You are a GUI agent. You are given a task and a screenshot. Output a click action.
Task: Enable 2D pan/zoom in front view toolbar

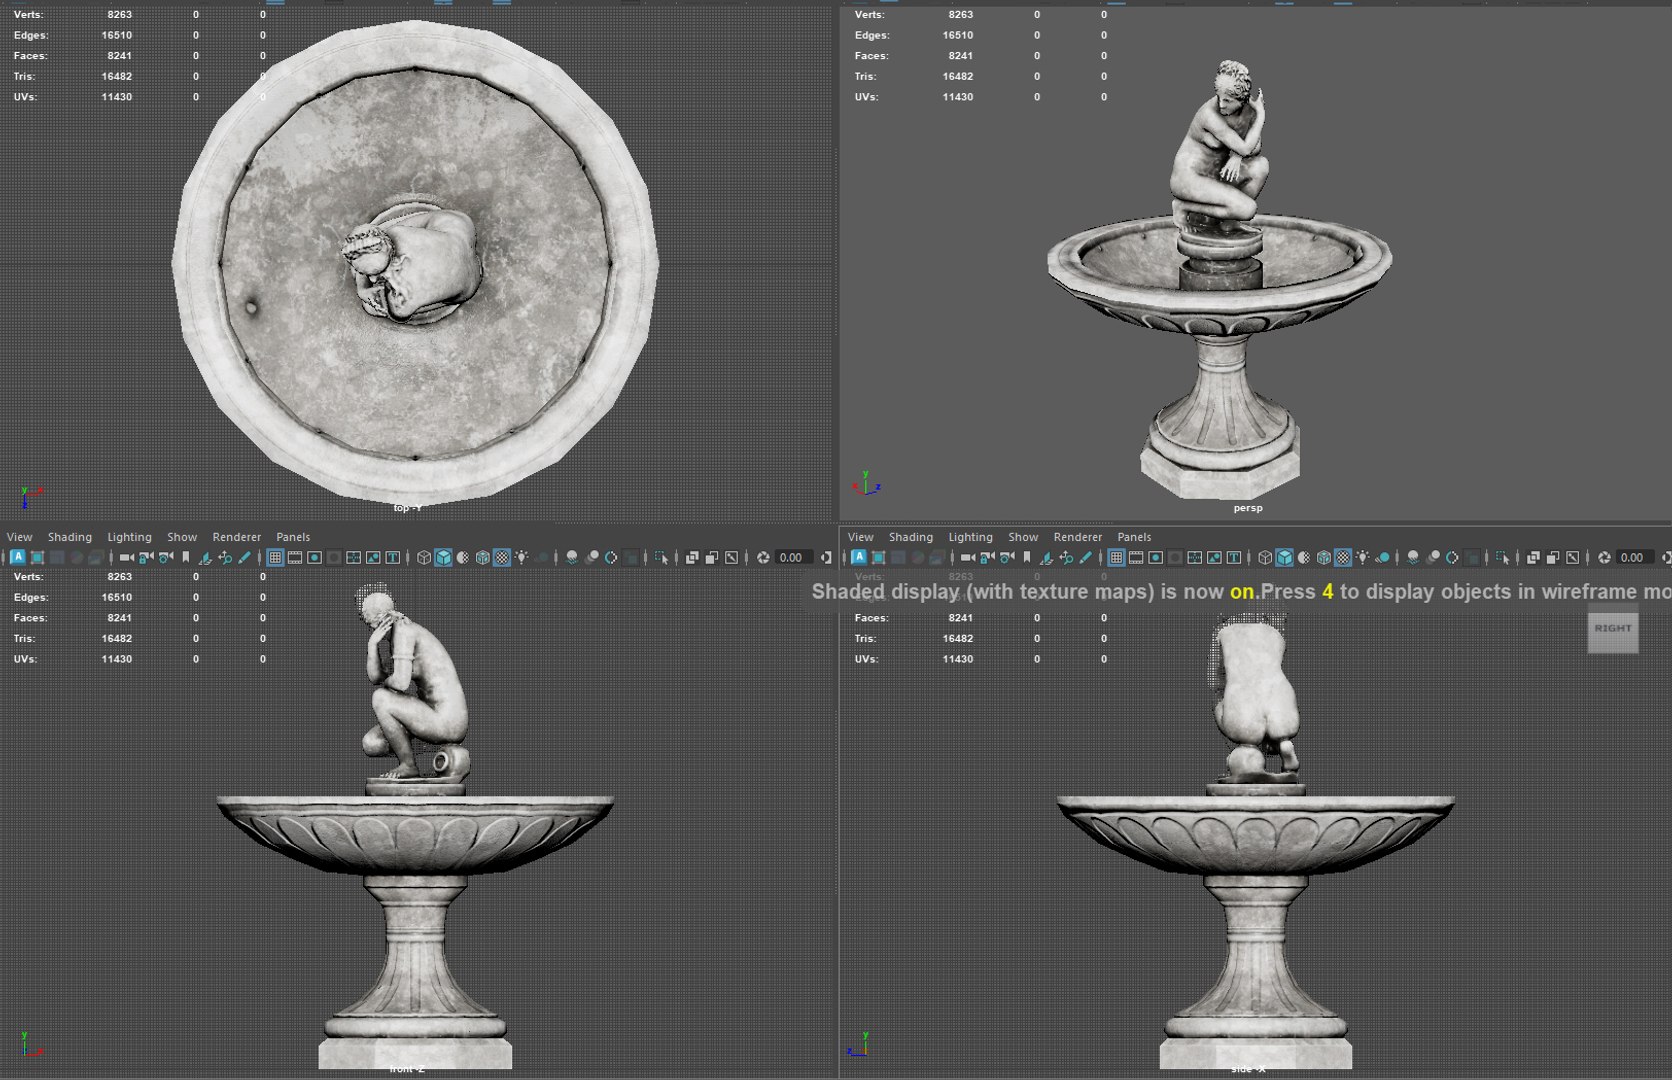pyautogui.click(x=225, y=557)
